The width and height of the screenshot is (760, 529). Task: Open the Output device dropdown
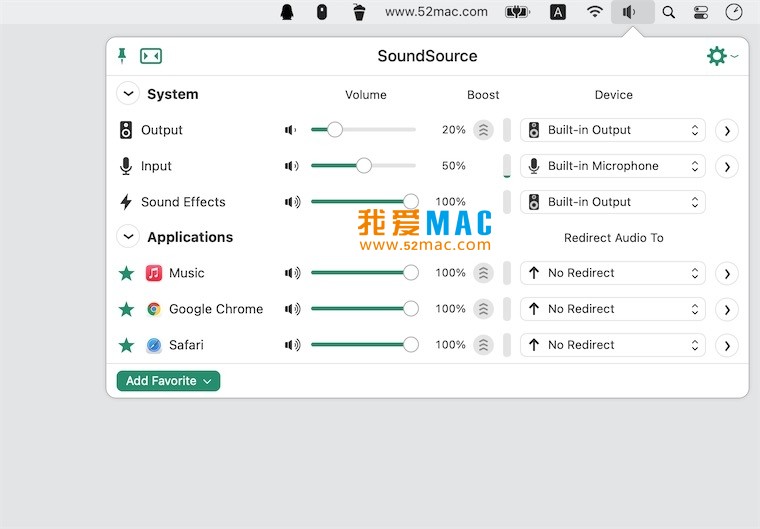(x=613, y=130)
